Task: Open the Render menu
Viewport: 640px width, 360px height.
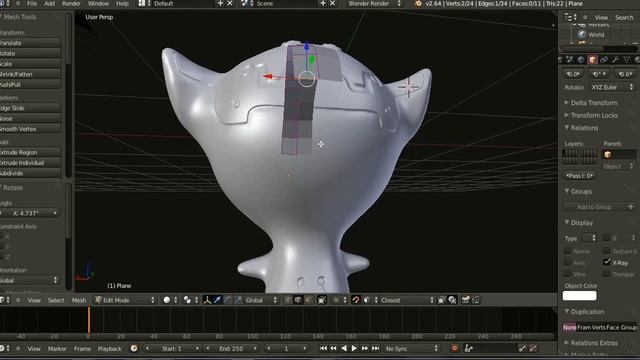Action: click(71, 4)
